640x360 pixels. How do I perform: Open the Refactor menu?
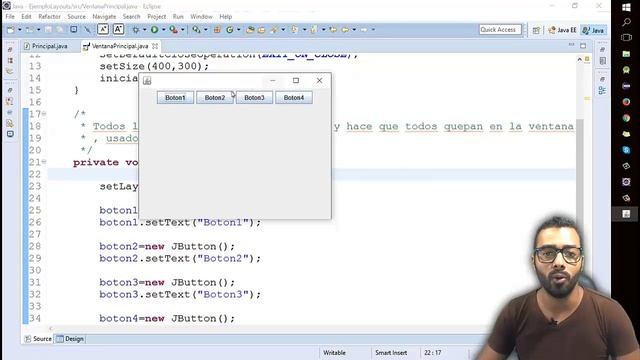[x=49, y=17]
